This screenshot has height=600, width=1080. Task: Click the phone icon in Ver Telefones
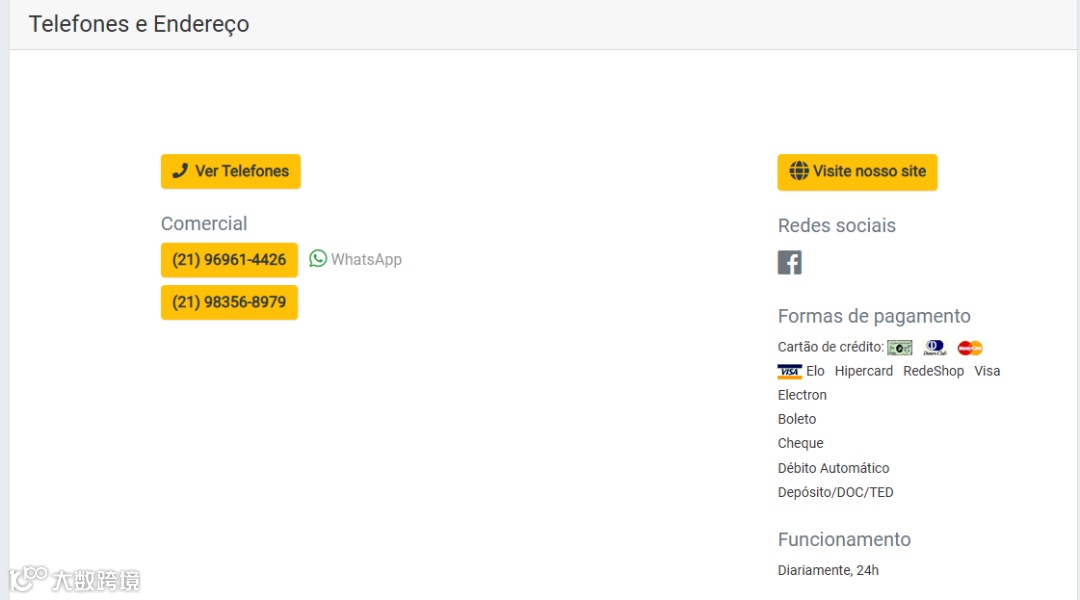pyautogui.click(x=180, y=171)
